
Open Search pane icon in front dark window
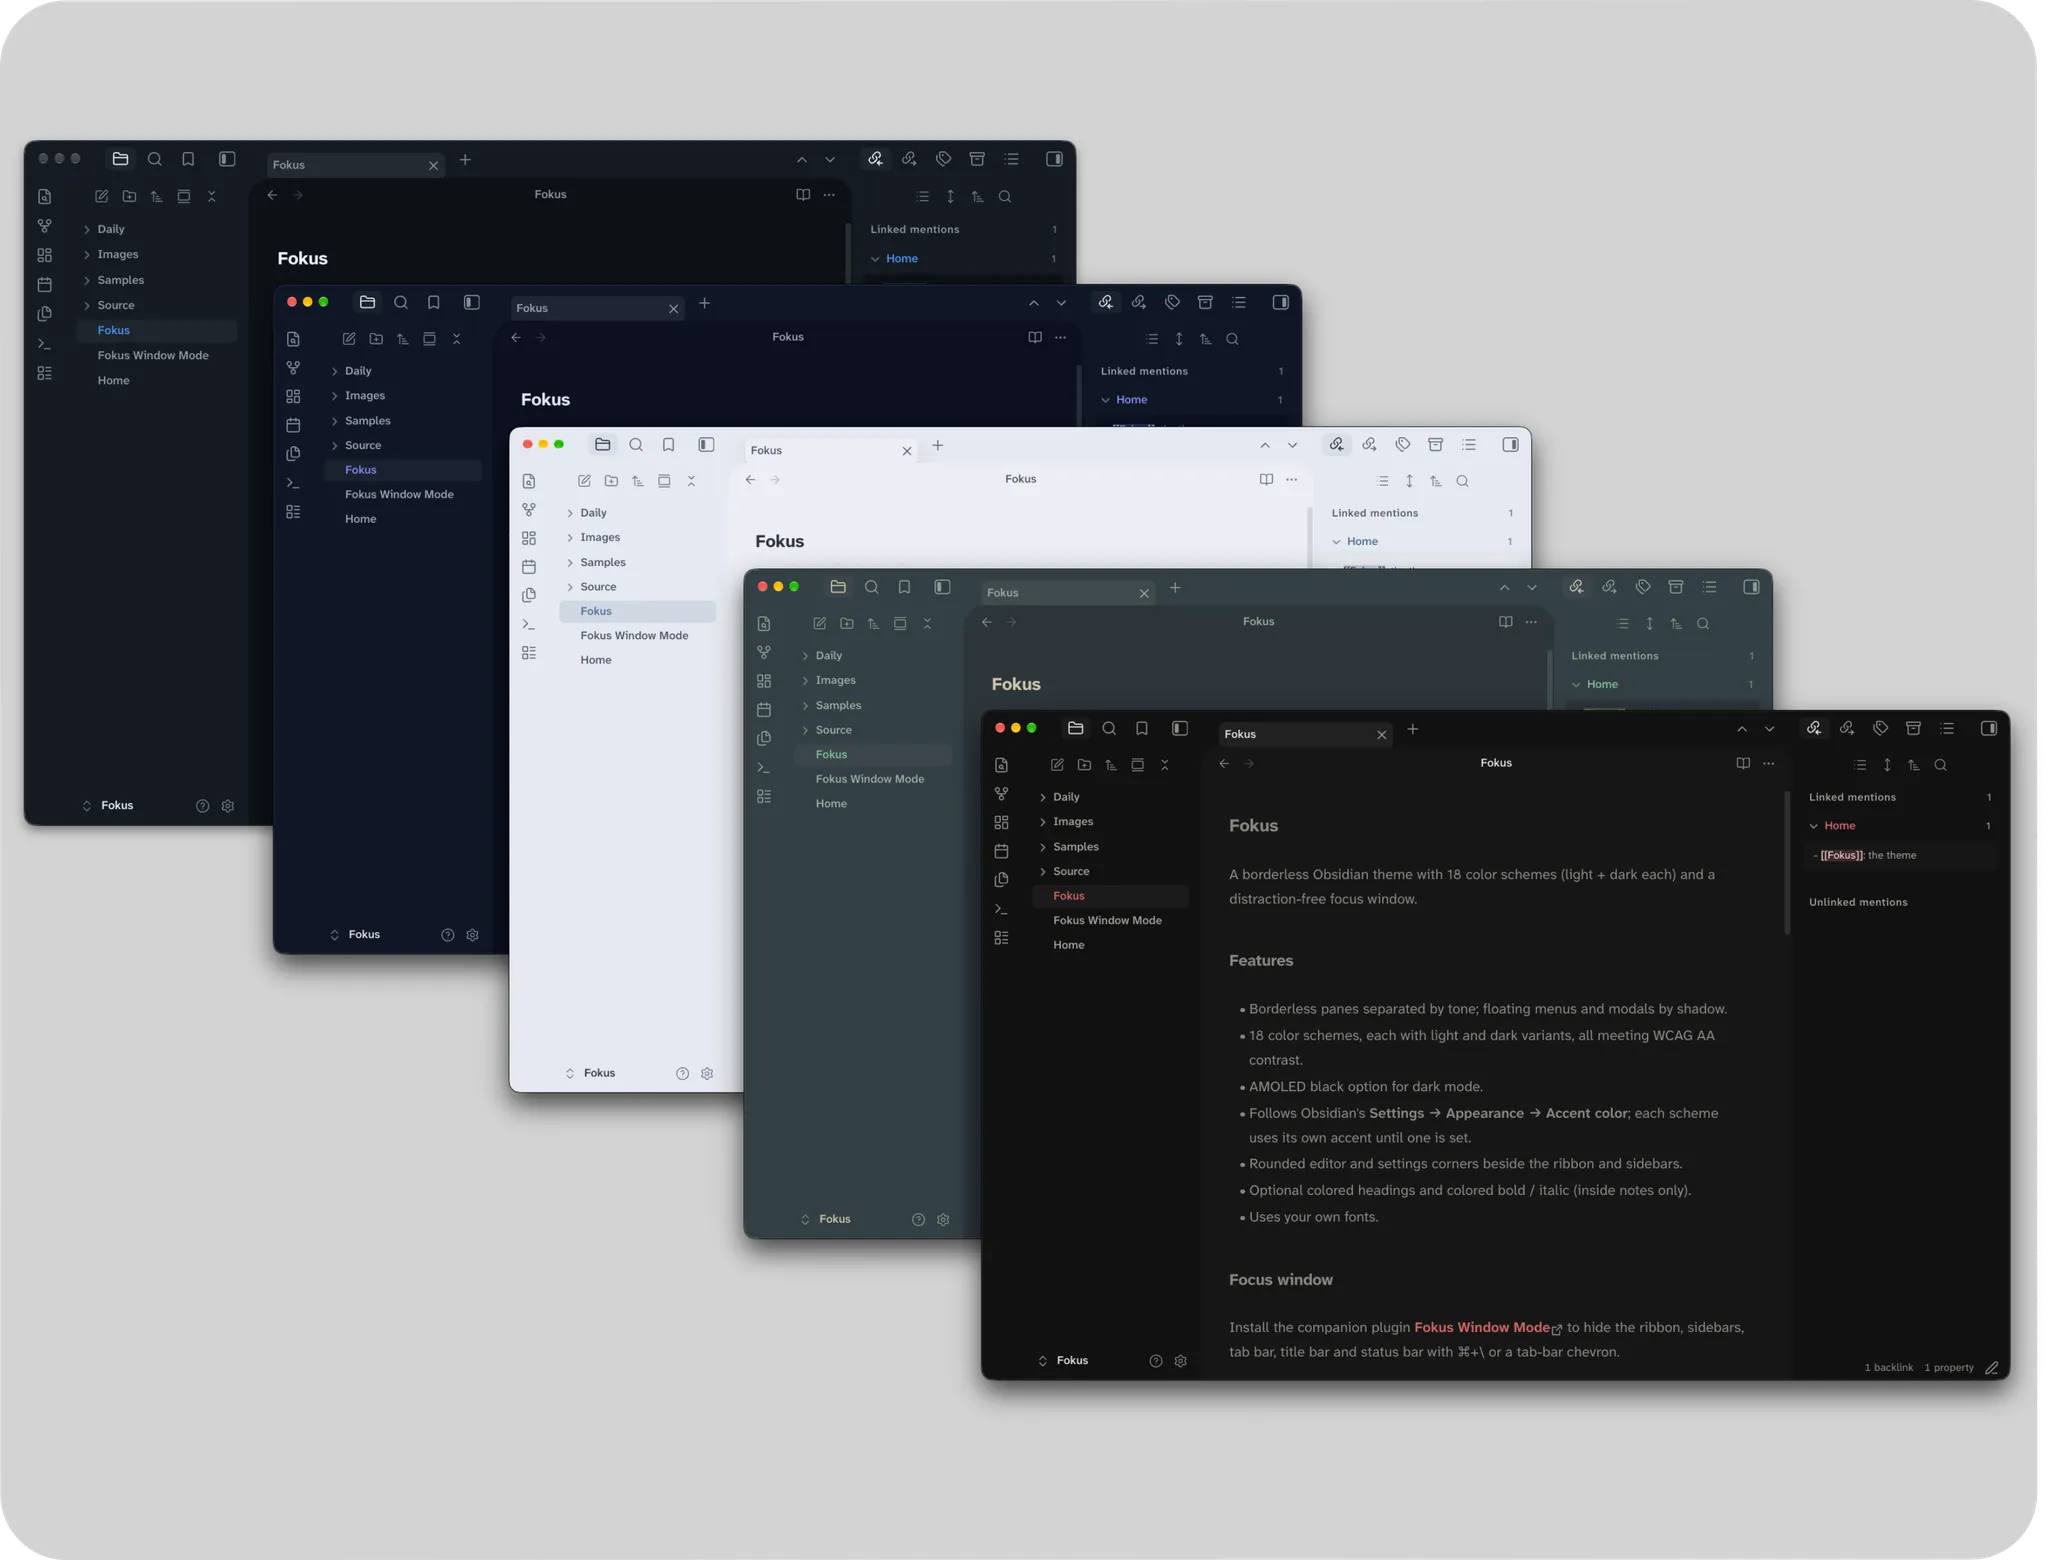point(1109,729)
